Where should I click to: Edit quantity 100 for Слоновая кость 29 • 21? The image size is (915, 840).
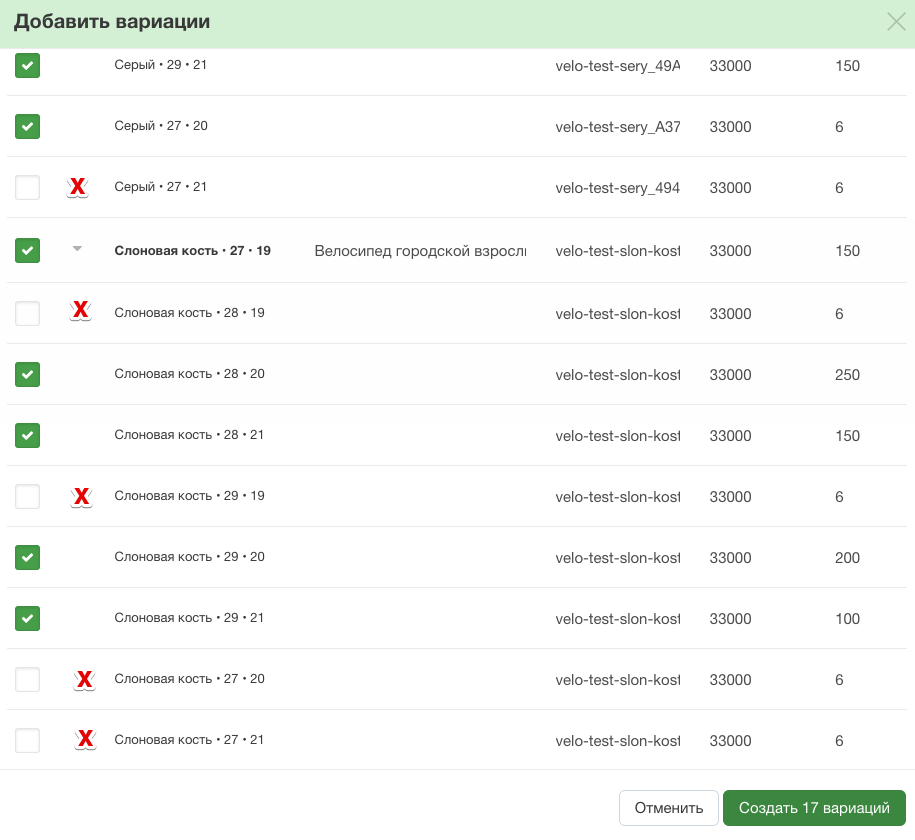click(x=847, y=619)
